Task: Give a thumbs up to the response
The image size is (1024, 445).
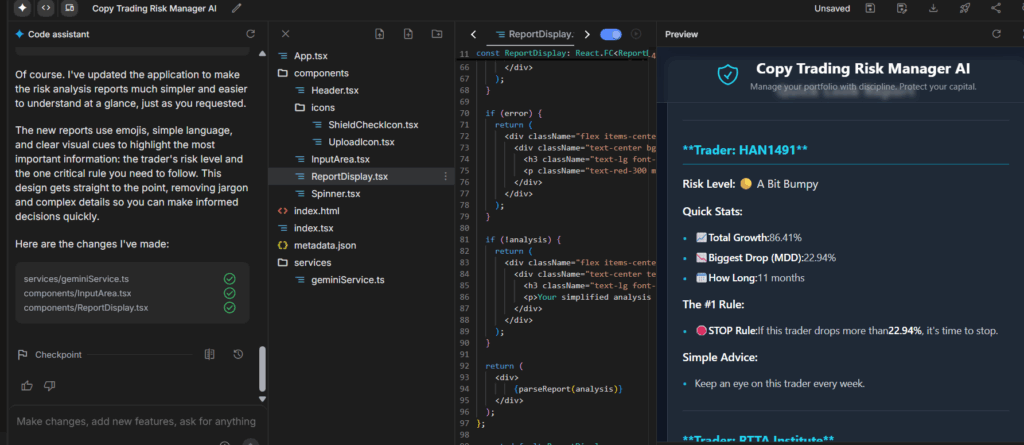Action: pyautogui.click(x=27, y=386)
